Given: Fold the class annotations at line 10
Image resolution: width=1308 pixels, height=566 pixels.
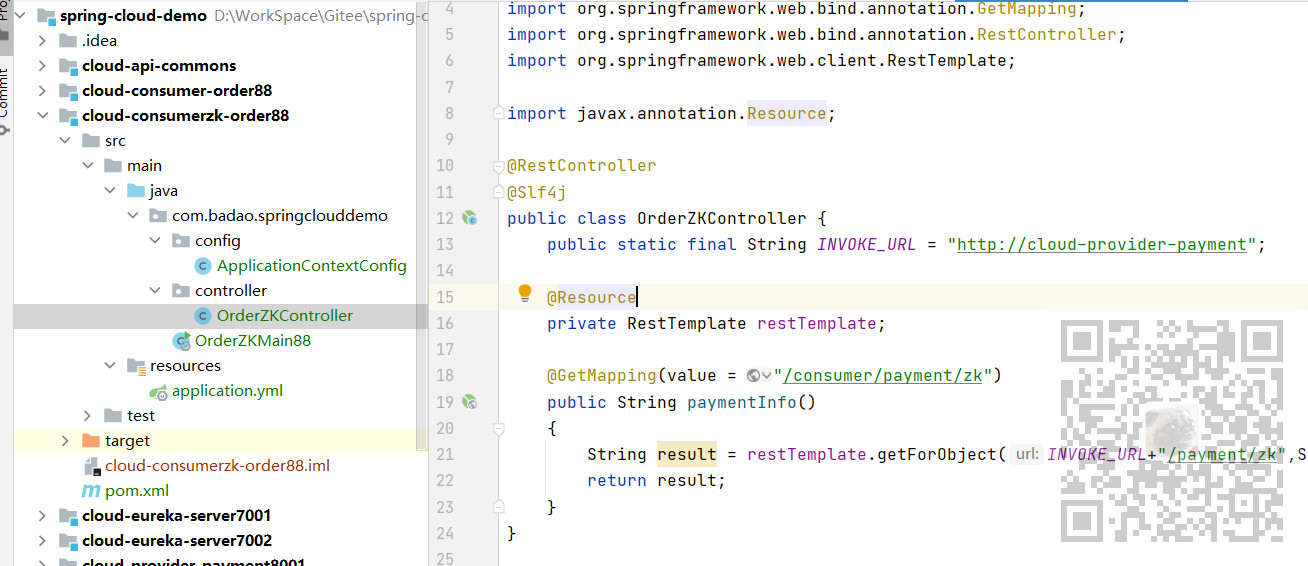Looking at the screenshot, I should 499,165.
